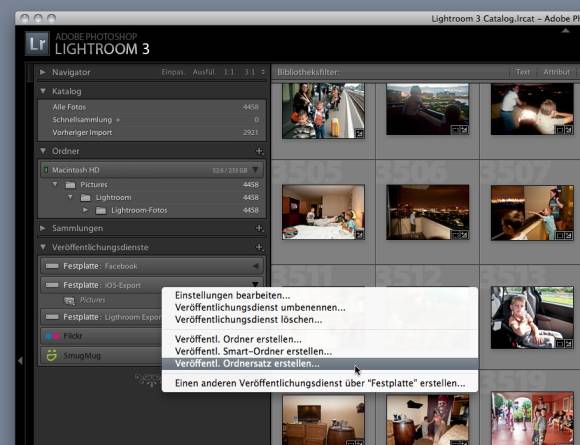Click the drive icon next to Festplatte Facebook
The image size is (580, 445).
(52, 266)
